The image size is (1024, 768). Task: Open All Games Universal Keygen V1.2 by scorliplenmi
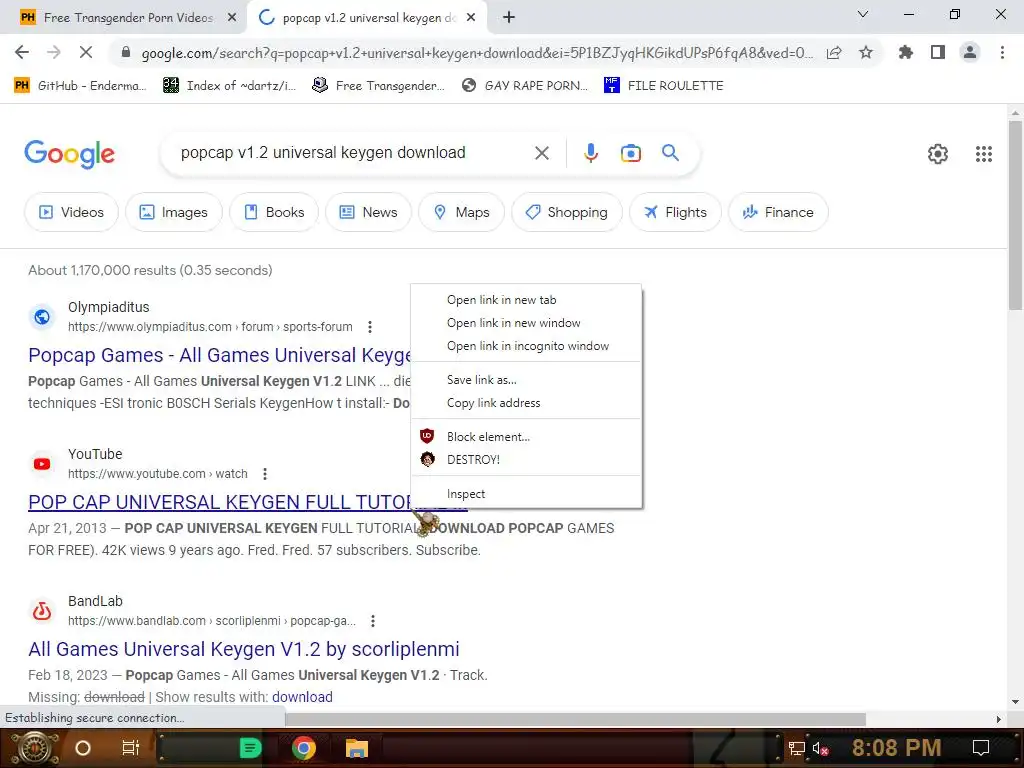click(x=244, y=649)
